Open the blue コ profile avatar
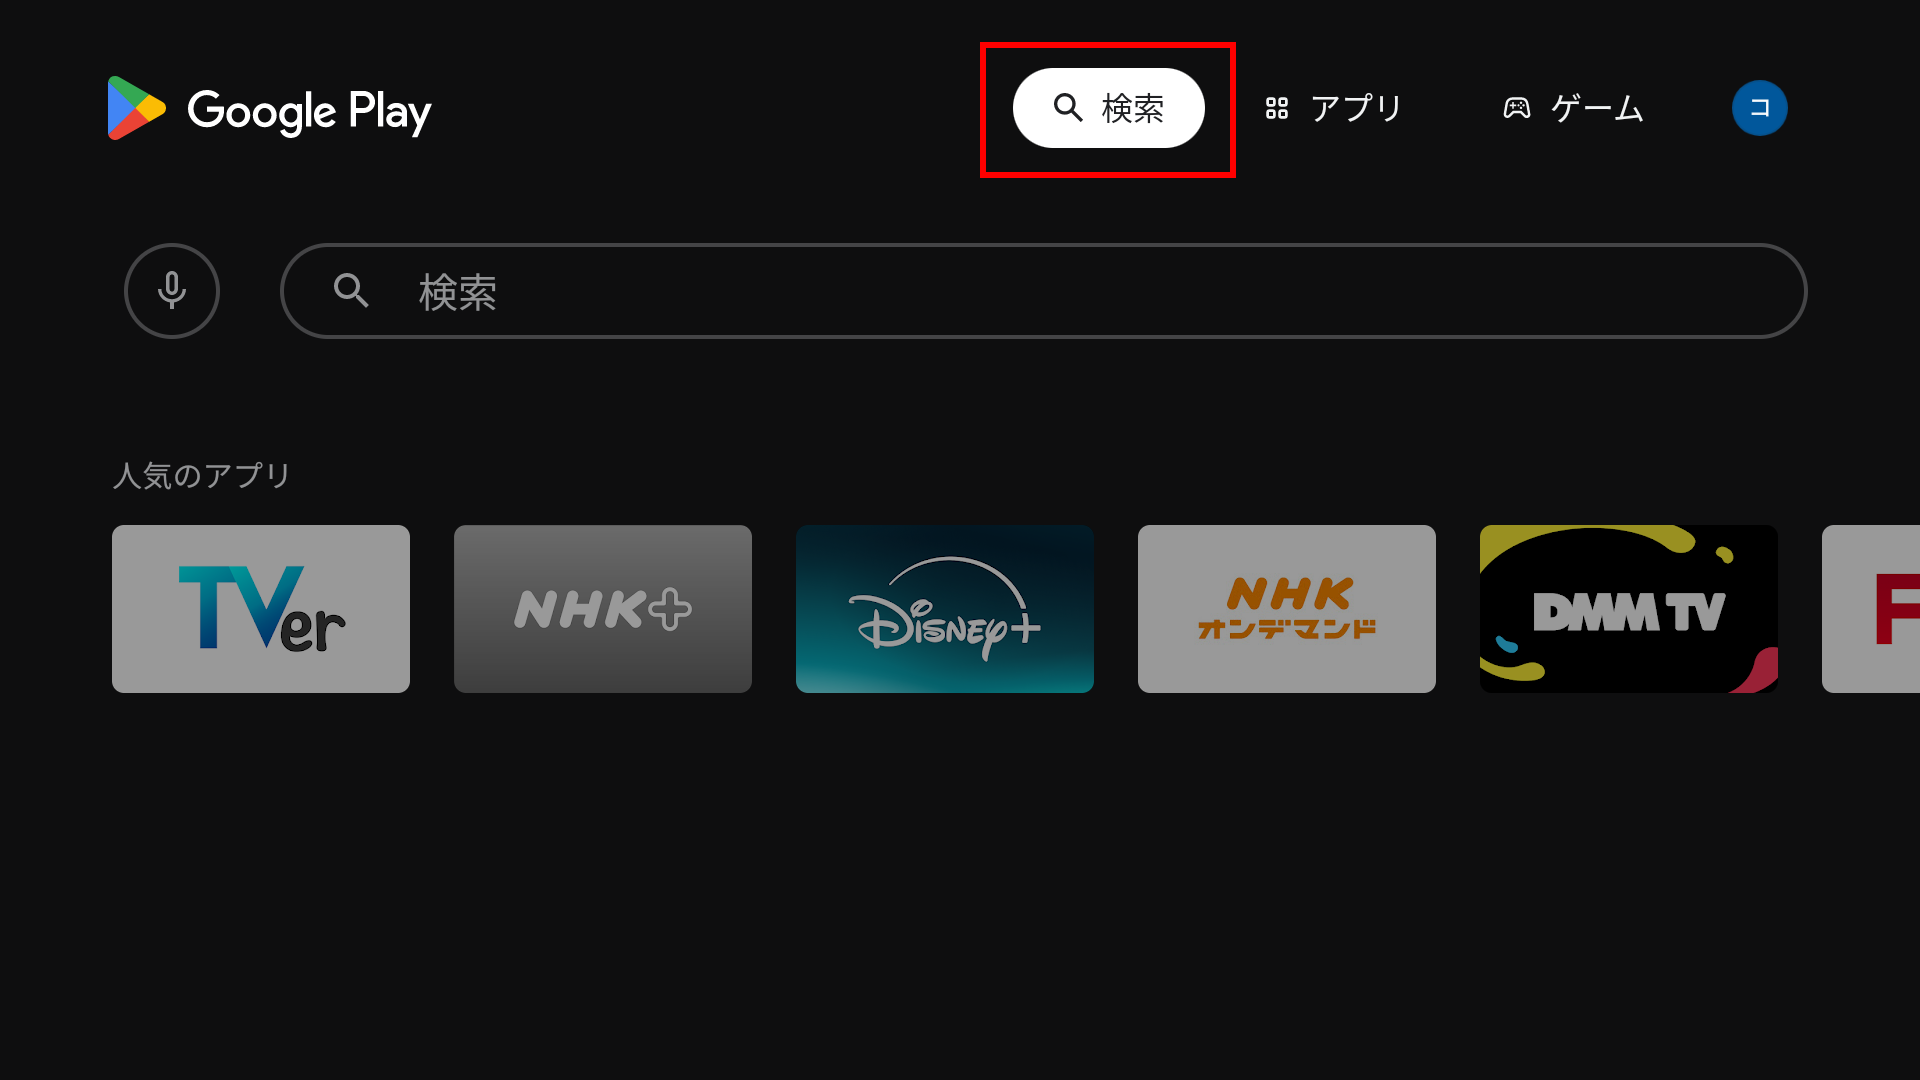This screenshot has width=1920, height=1080. (x=1760, y=108)
